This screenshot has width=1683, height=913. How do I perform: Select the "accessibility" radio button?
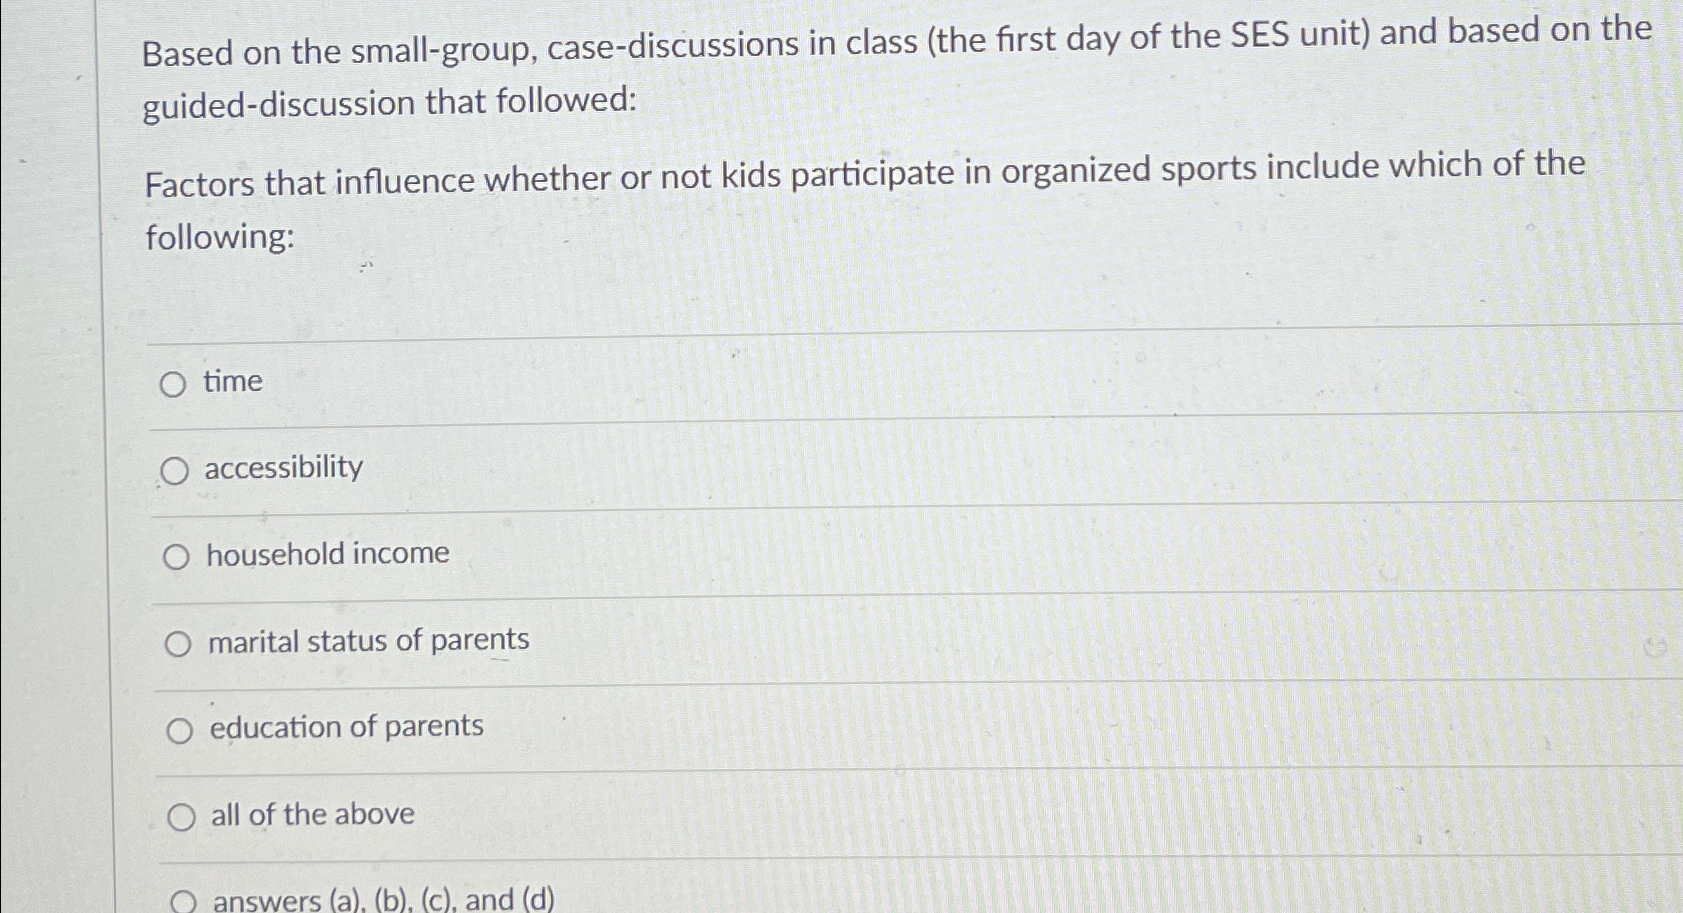(177, 469)
